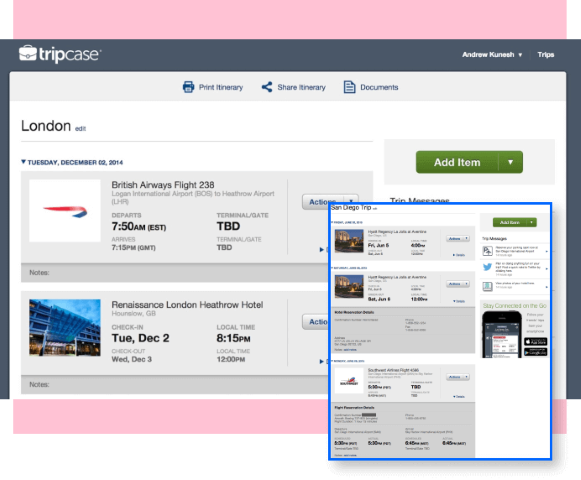Click the hotel photos message icon
The image size is (581, 480).
click(x=487, y=286)
